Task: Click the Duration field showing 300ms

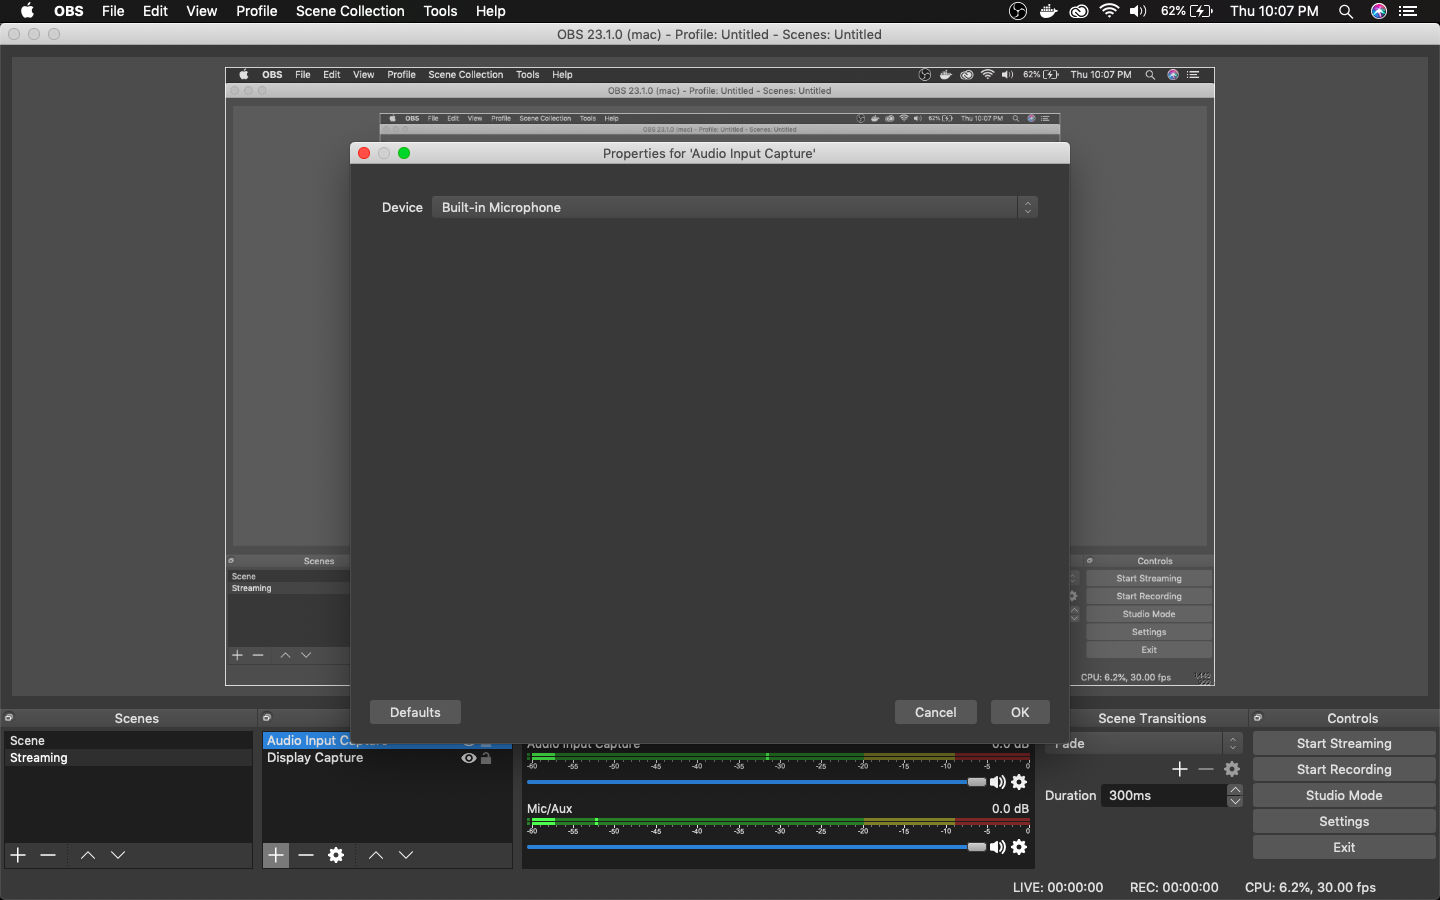Action: point(1164,795)
